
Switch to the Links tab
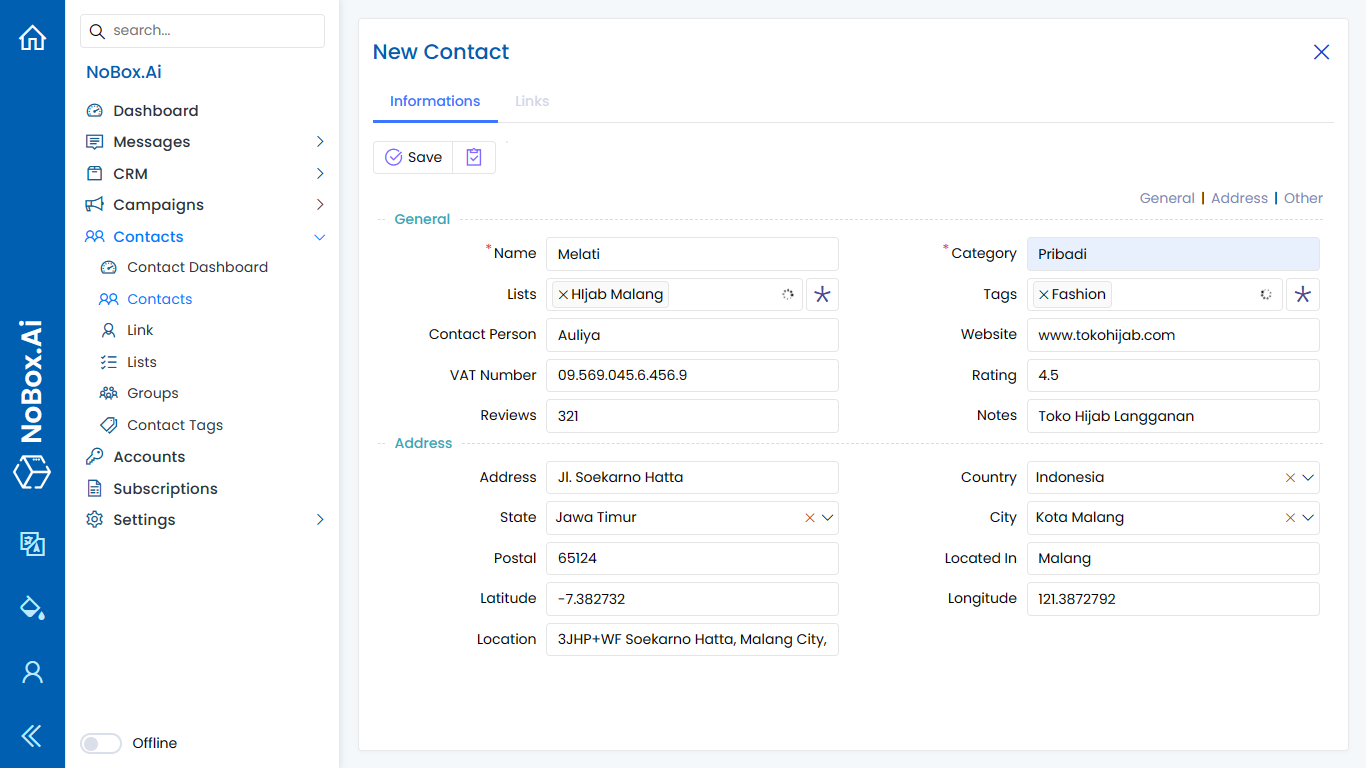pyautogui.click(x=532, y=101)
